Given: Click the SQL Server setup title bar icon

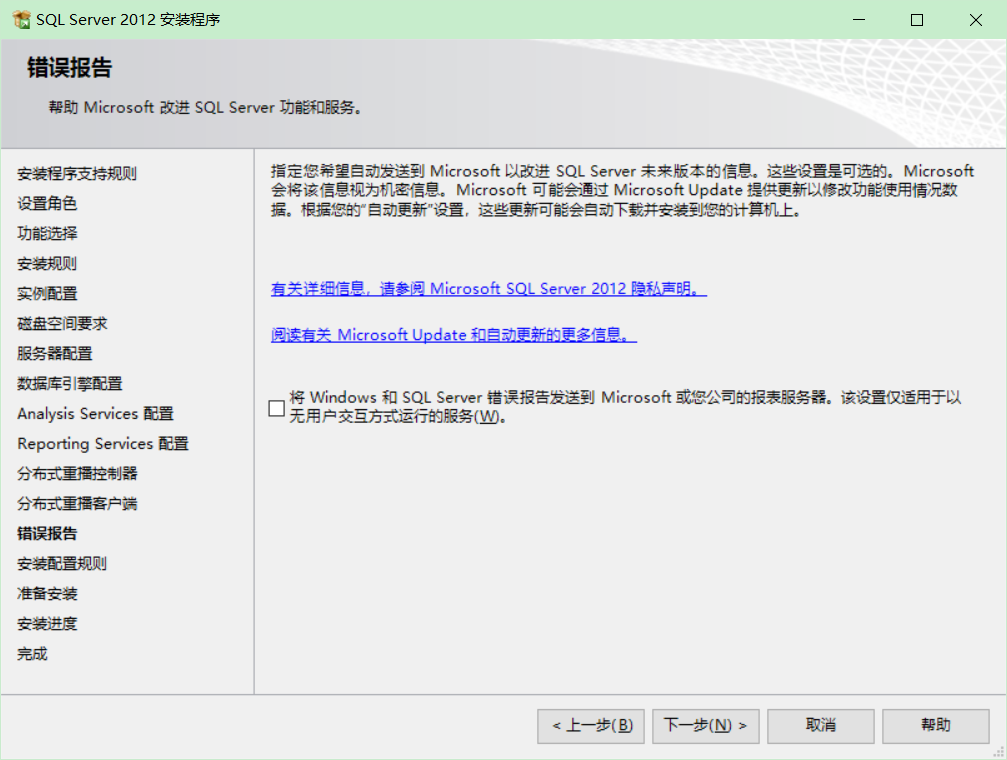Looking at the screenshot, I should 21,20.
